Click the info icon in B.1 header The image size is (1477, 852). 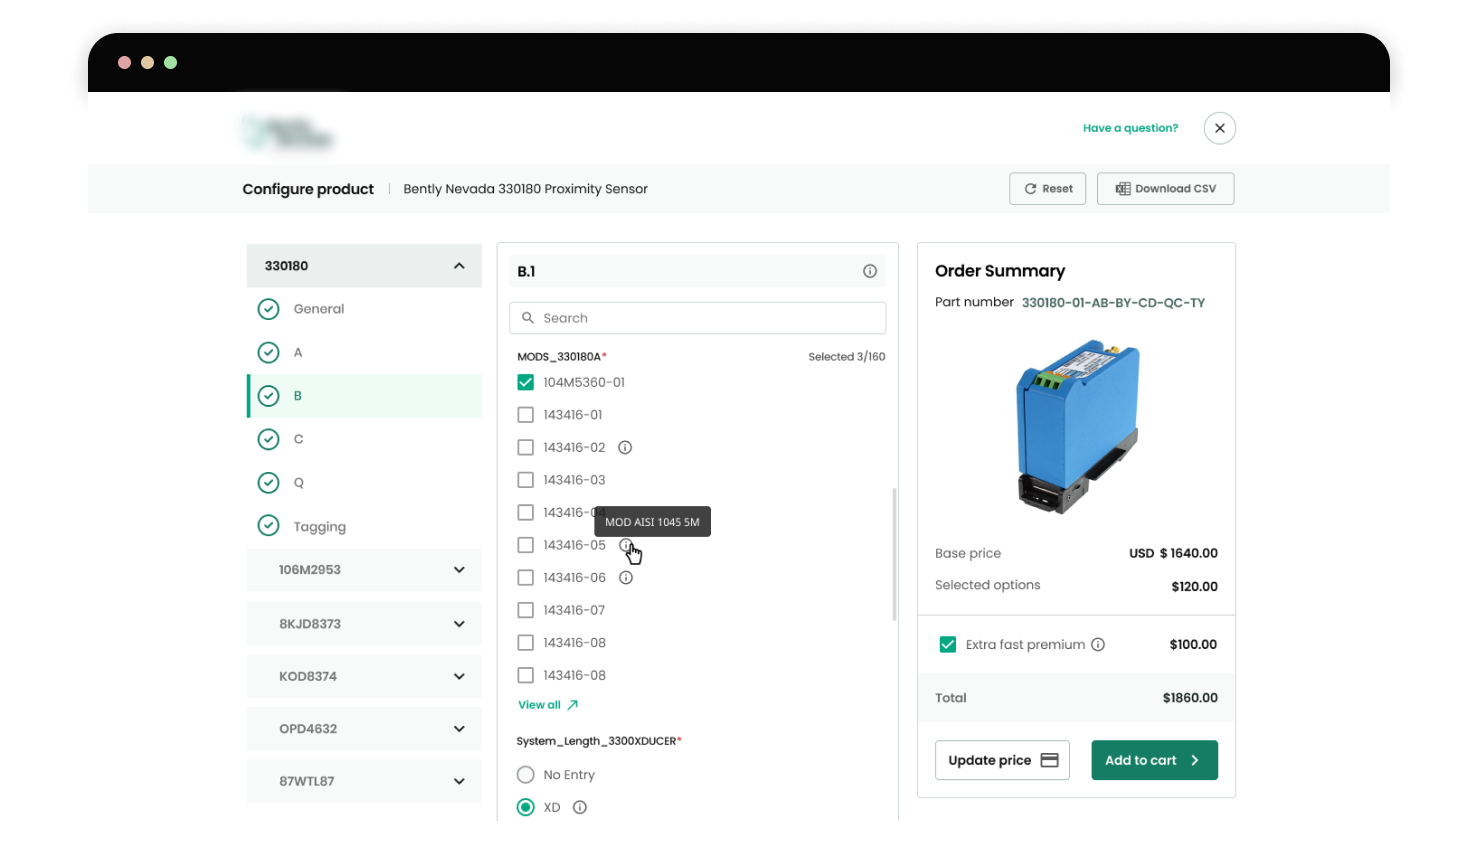869,271
